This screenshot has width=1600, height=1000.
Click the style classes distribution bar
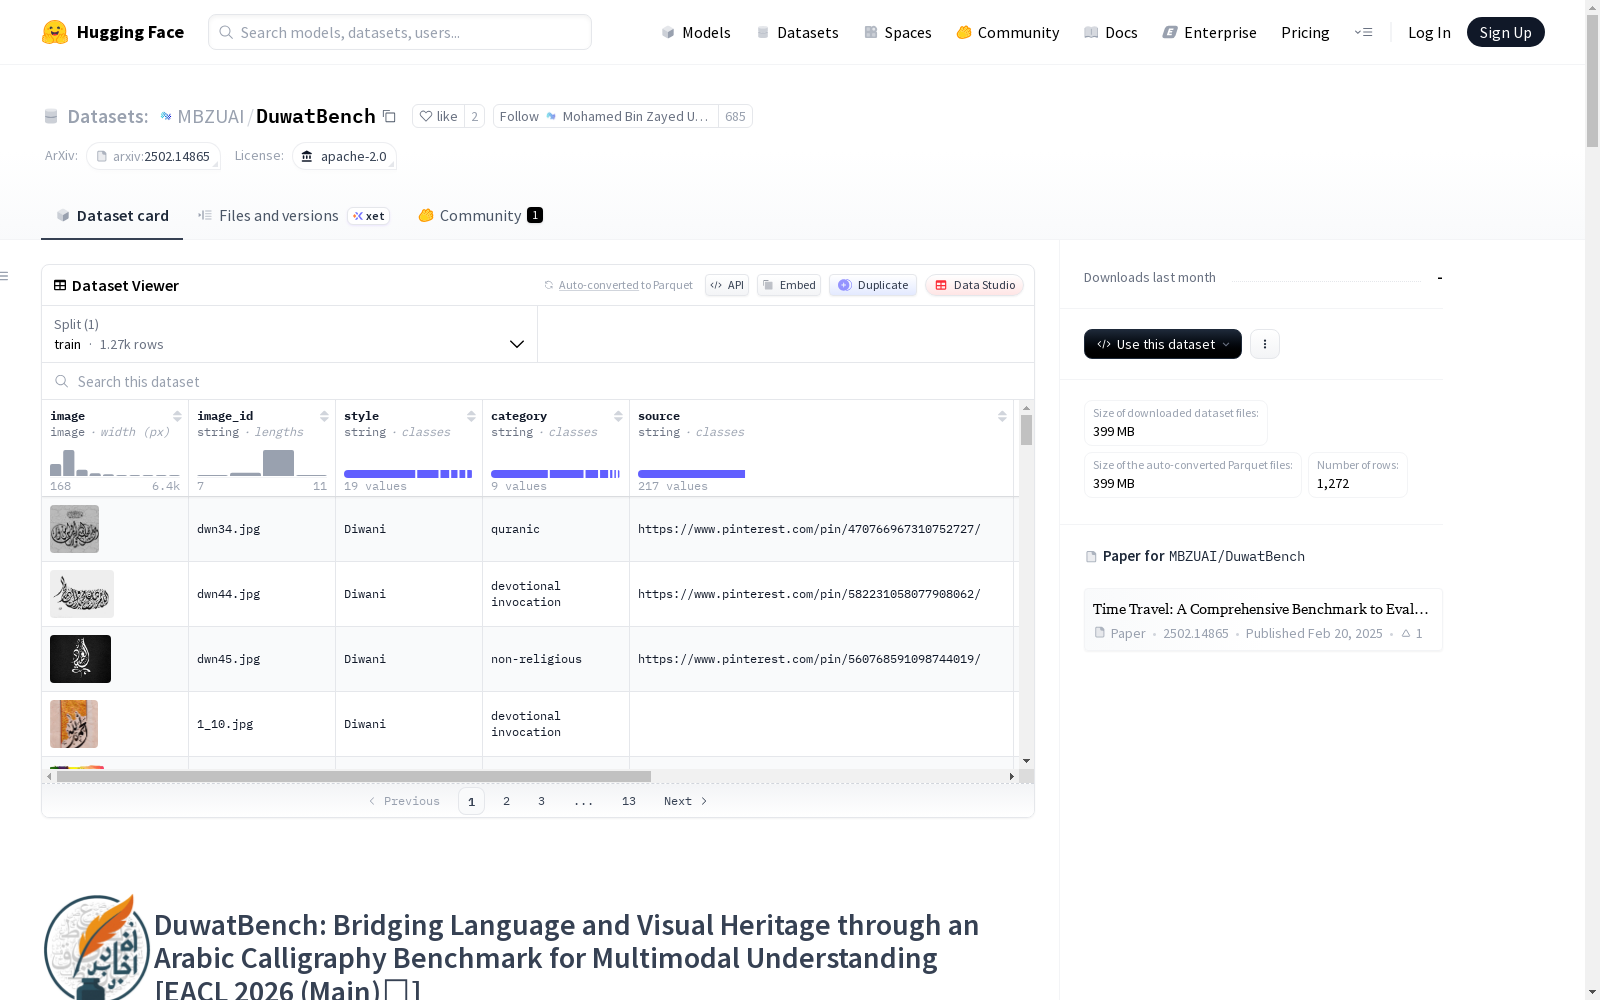click(x=408, y=474)
